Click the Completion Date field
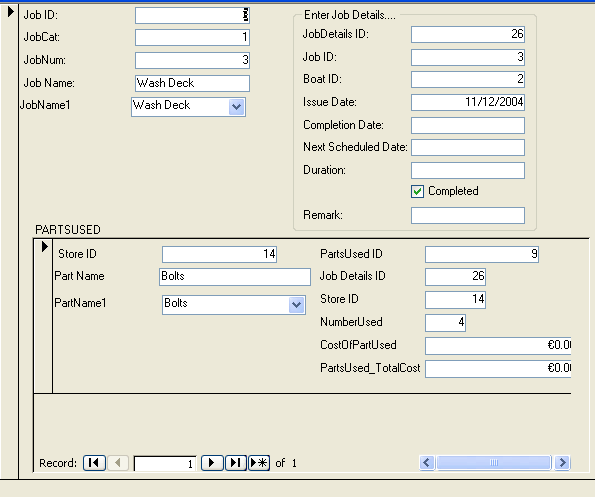 468,126
